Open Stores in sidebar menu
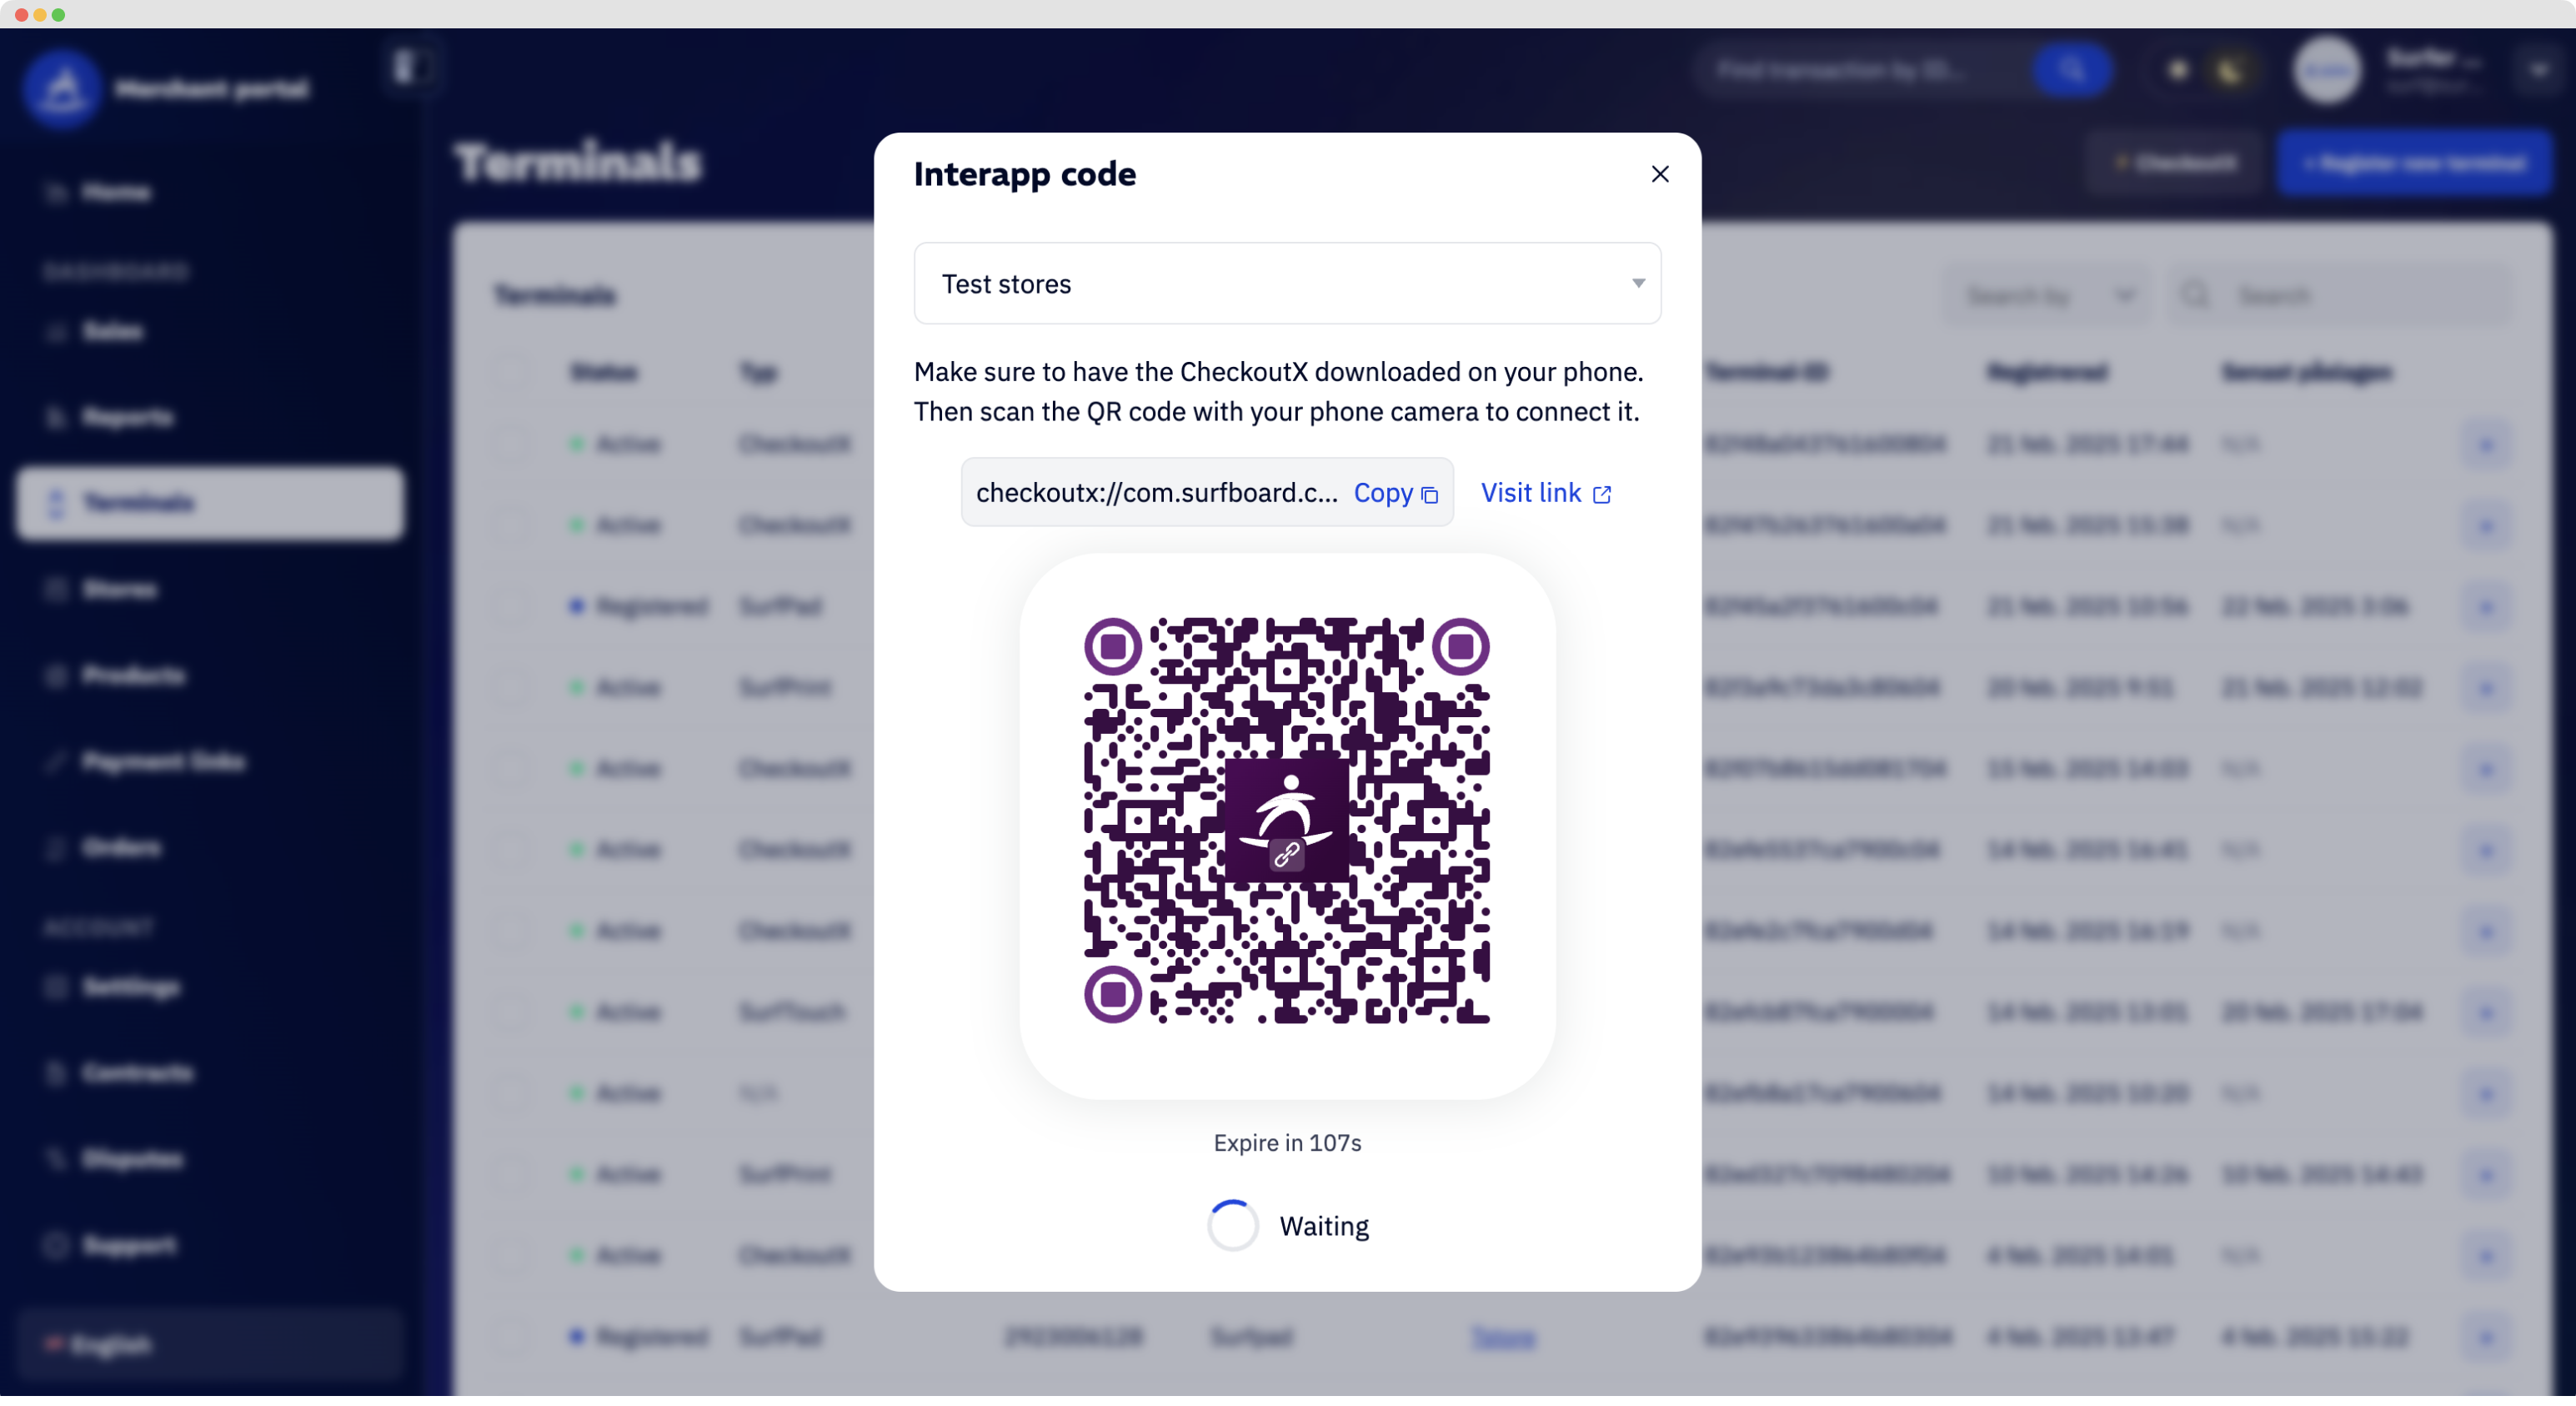 point(119,589)
